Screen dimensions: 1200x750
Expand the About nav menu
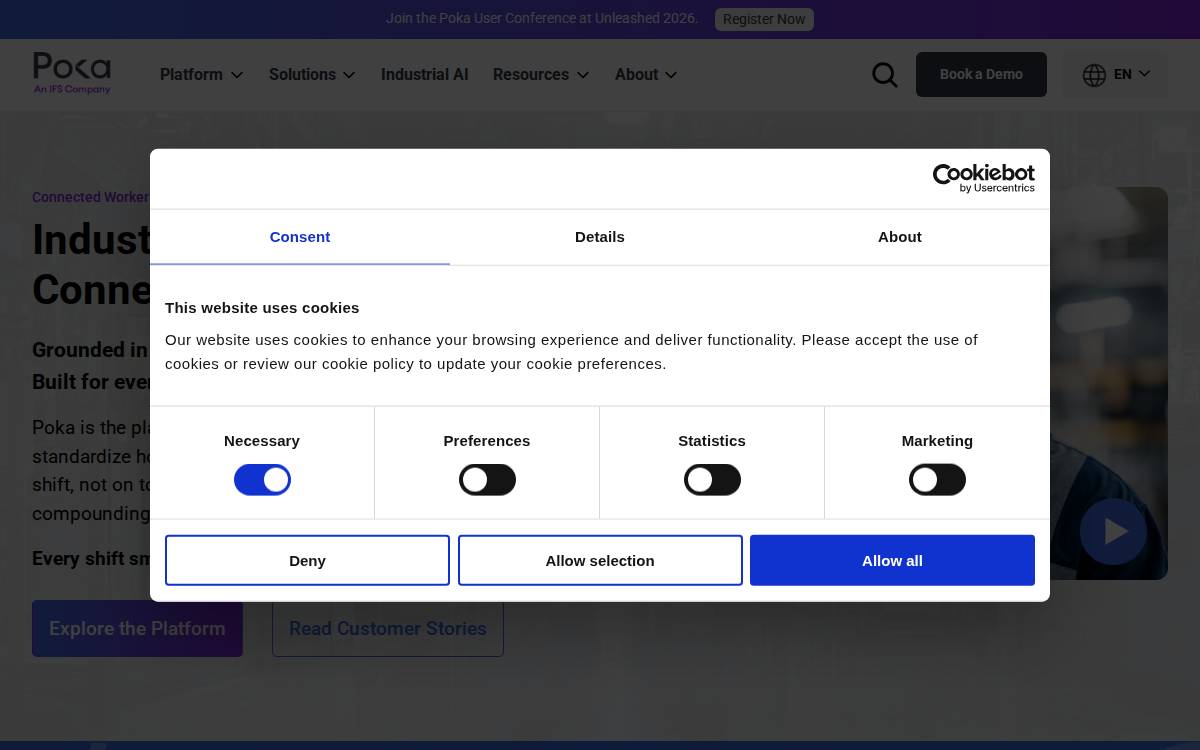(x=646, y=75)
